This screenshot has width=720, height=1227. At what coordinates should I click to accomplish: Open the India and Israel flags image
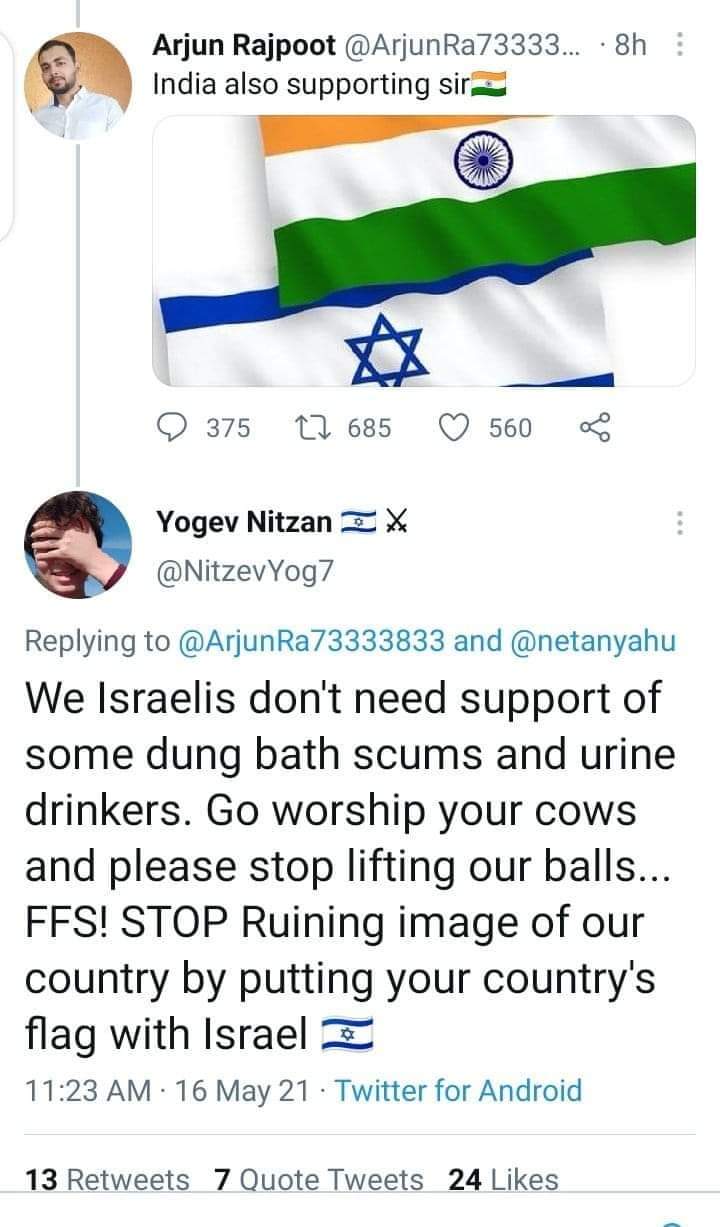[423, 251]
